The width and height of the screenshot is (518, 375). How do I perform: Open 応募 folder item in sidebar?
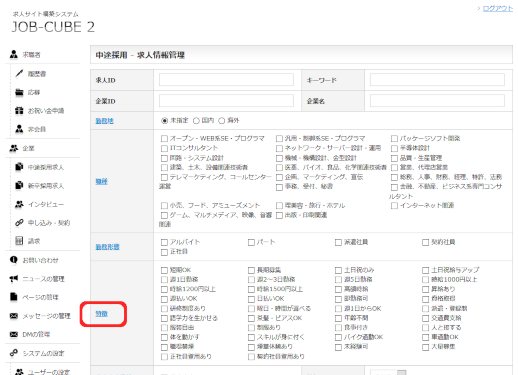coord(28,92)
